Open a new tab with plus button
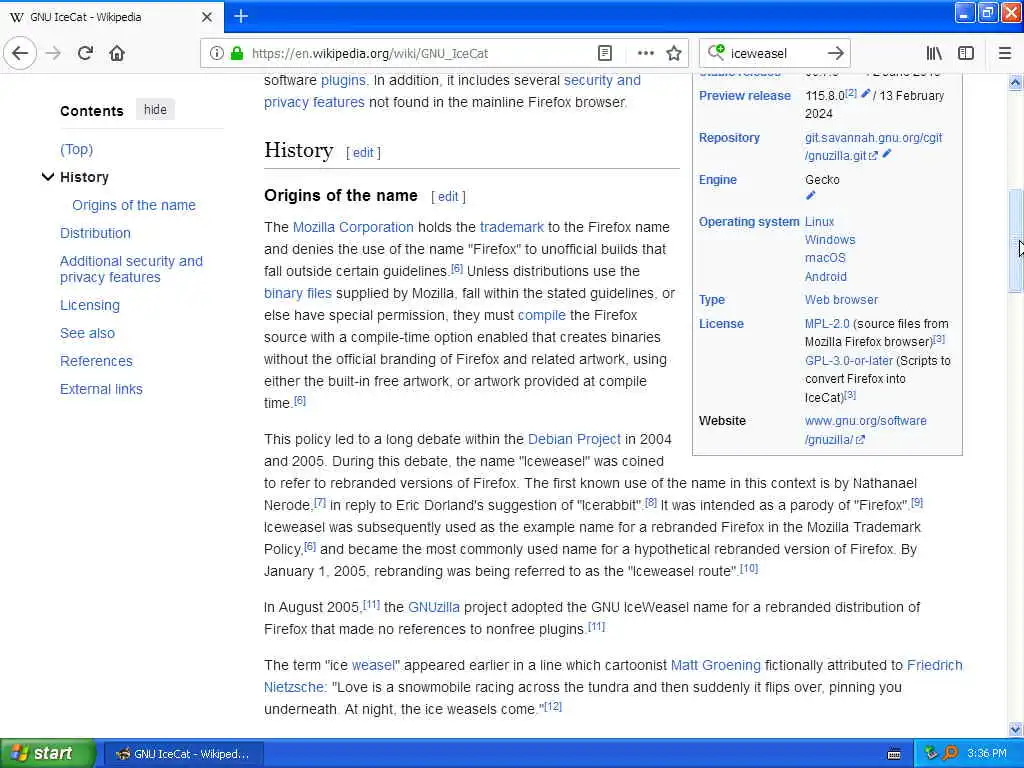Viewport: 1024px width, 768px height. 240,16
